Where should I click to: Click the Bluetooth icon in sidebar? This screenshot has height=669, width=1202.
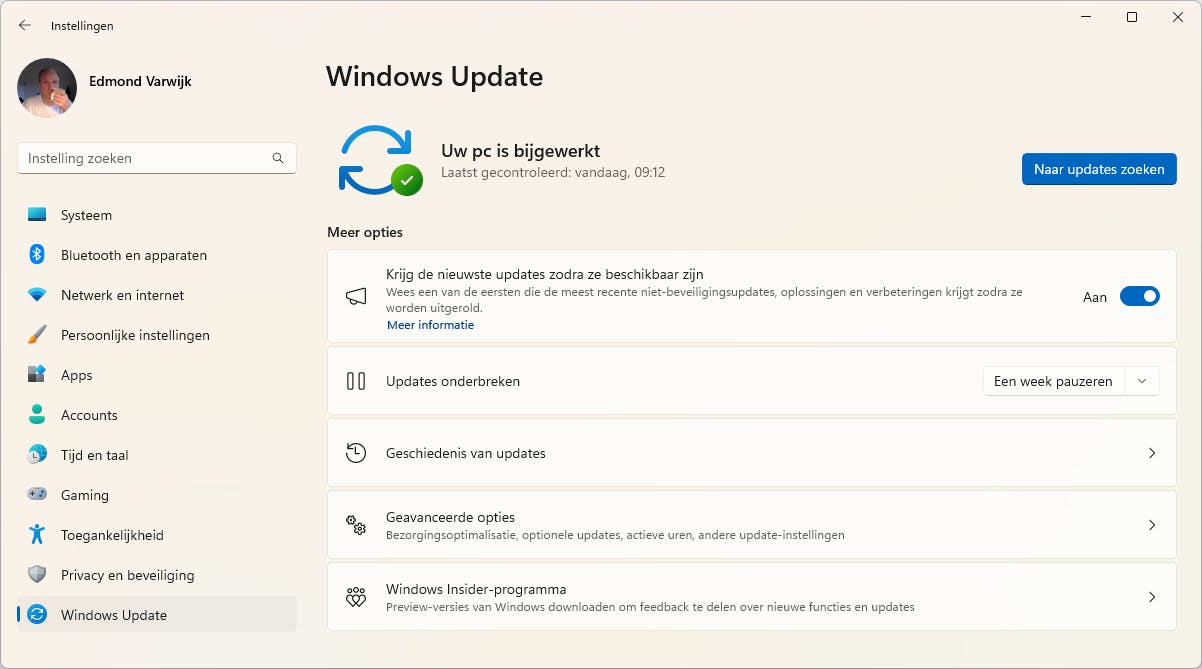pos(37,255)
